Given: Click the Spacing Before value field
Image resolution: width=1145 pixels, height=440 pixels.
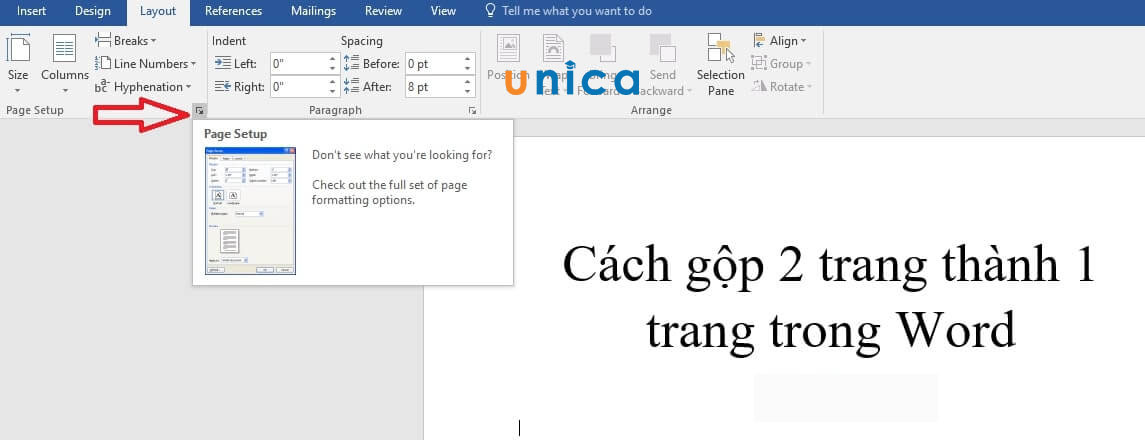Looking at the screenshot, I should click(x=432, y=63).
